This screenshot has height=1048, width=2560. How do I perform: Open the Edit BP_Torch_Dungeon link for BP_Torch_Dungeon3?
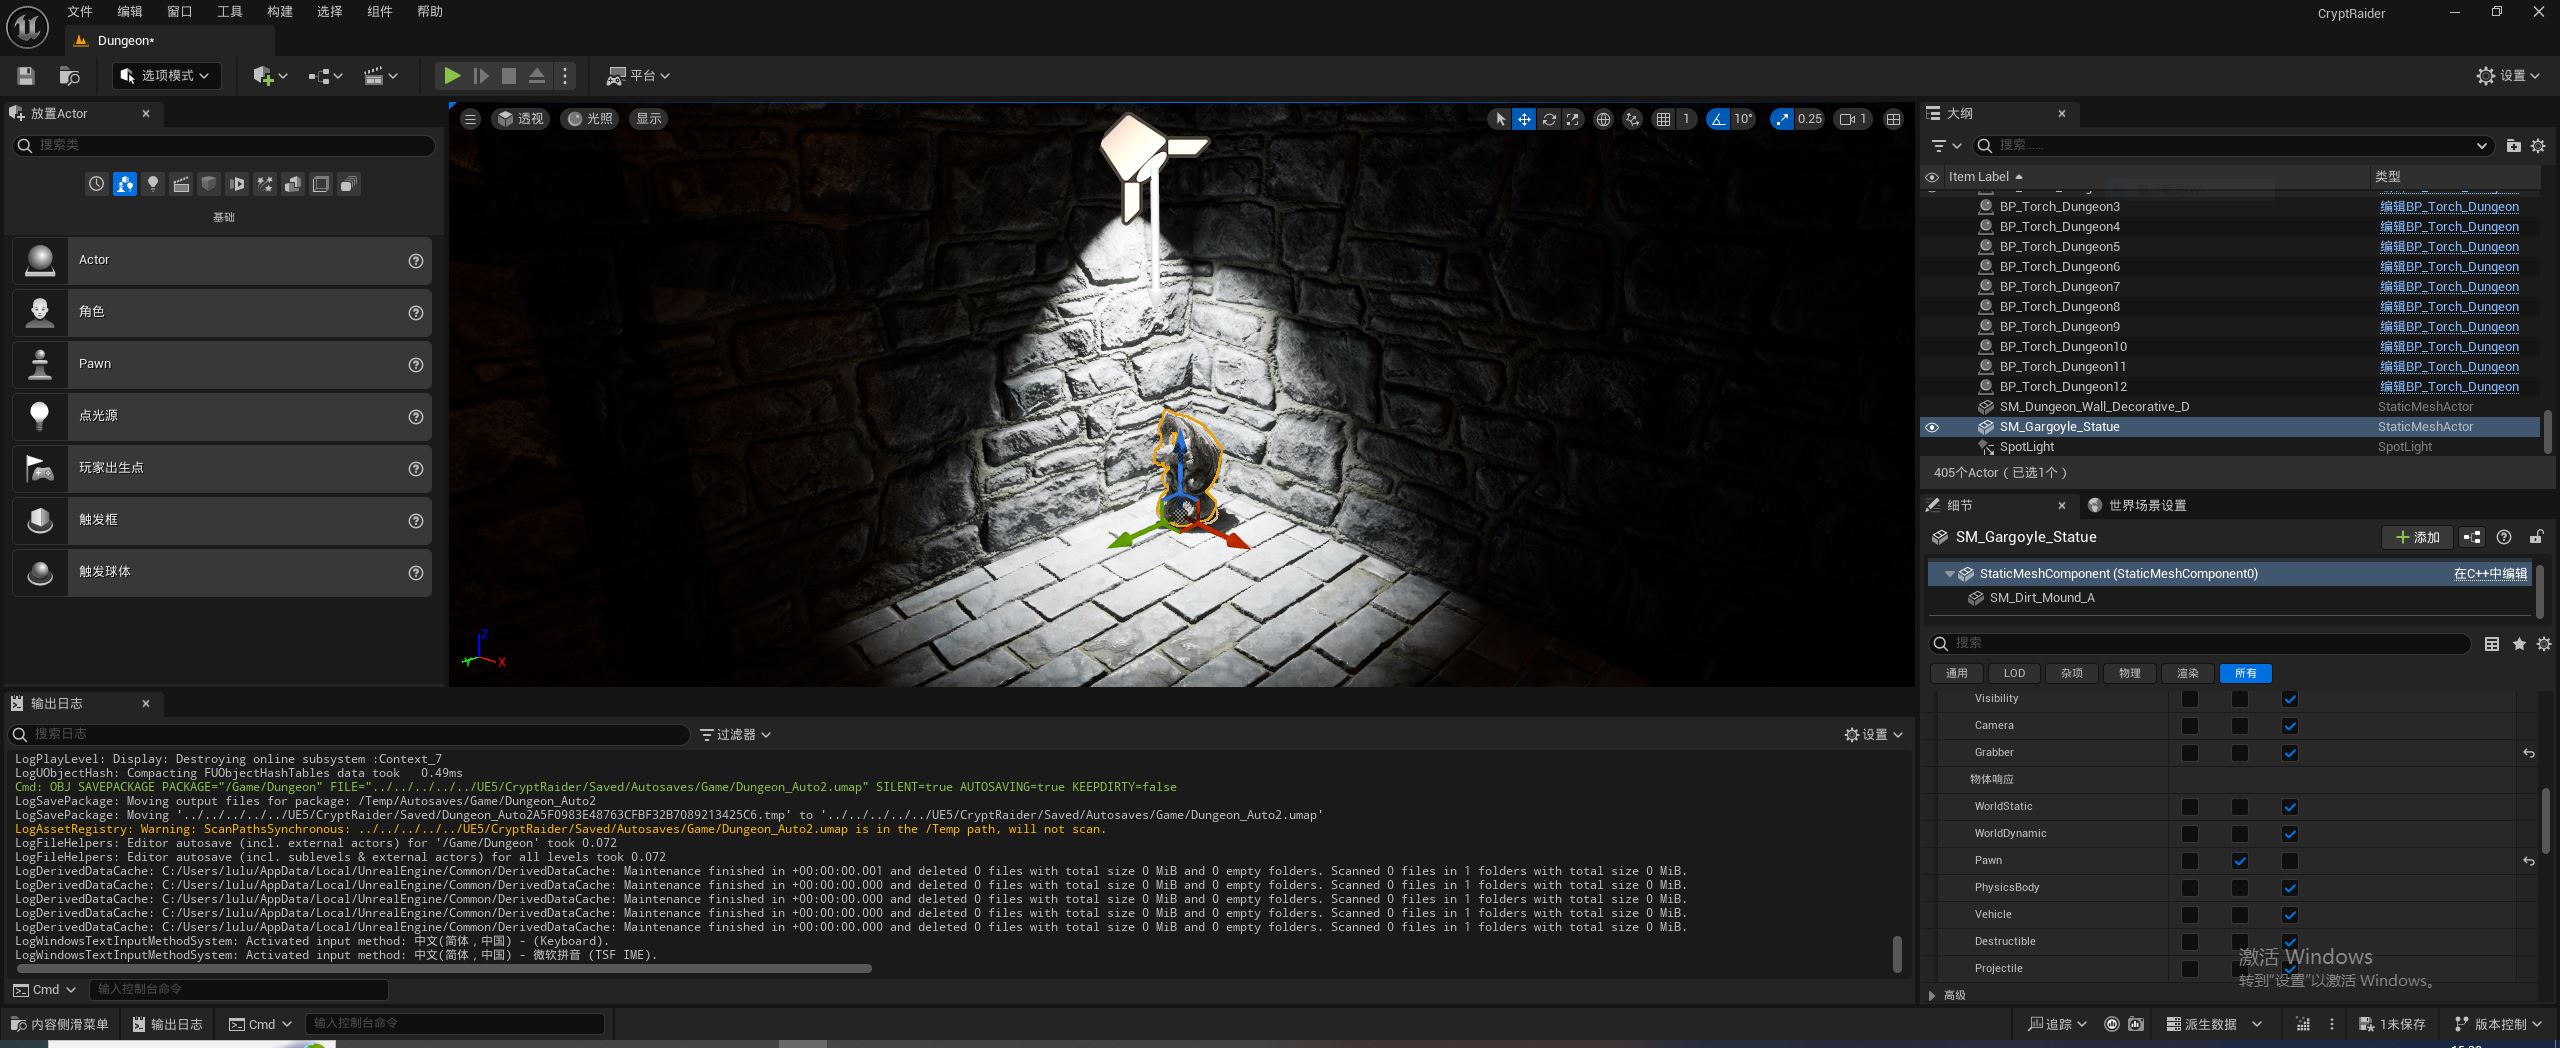pos(2449,207)
